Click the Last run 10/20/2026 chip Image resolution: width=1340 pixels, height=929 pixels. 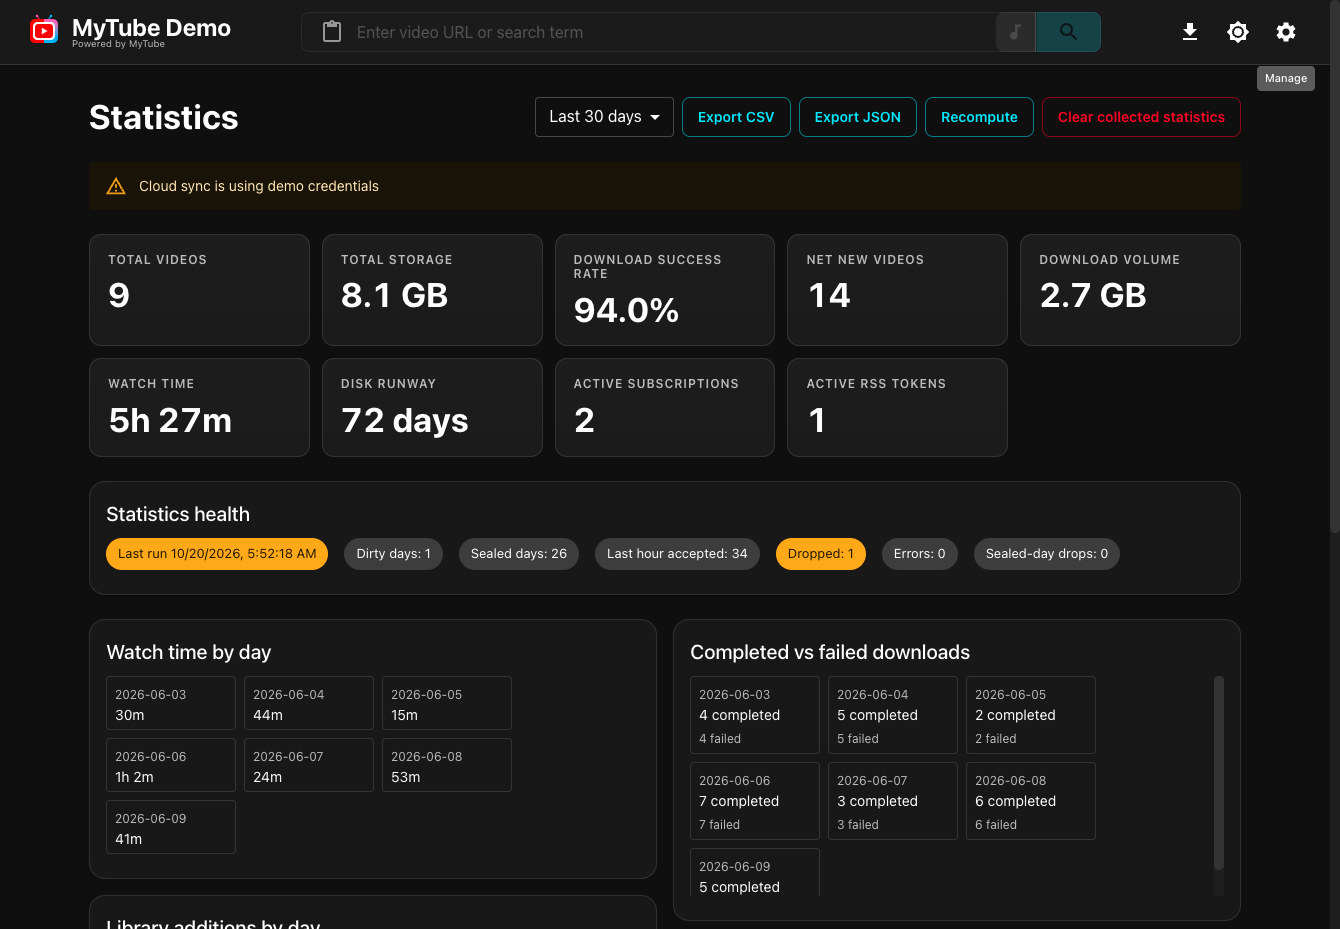[217, 554]
